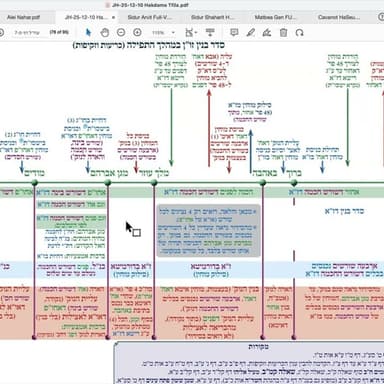Viewport: 384px width, 384px height.
Task: Open the fit page options dropdown
Action: pyautogui.click(x=191, y=32)
